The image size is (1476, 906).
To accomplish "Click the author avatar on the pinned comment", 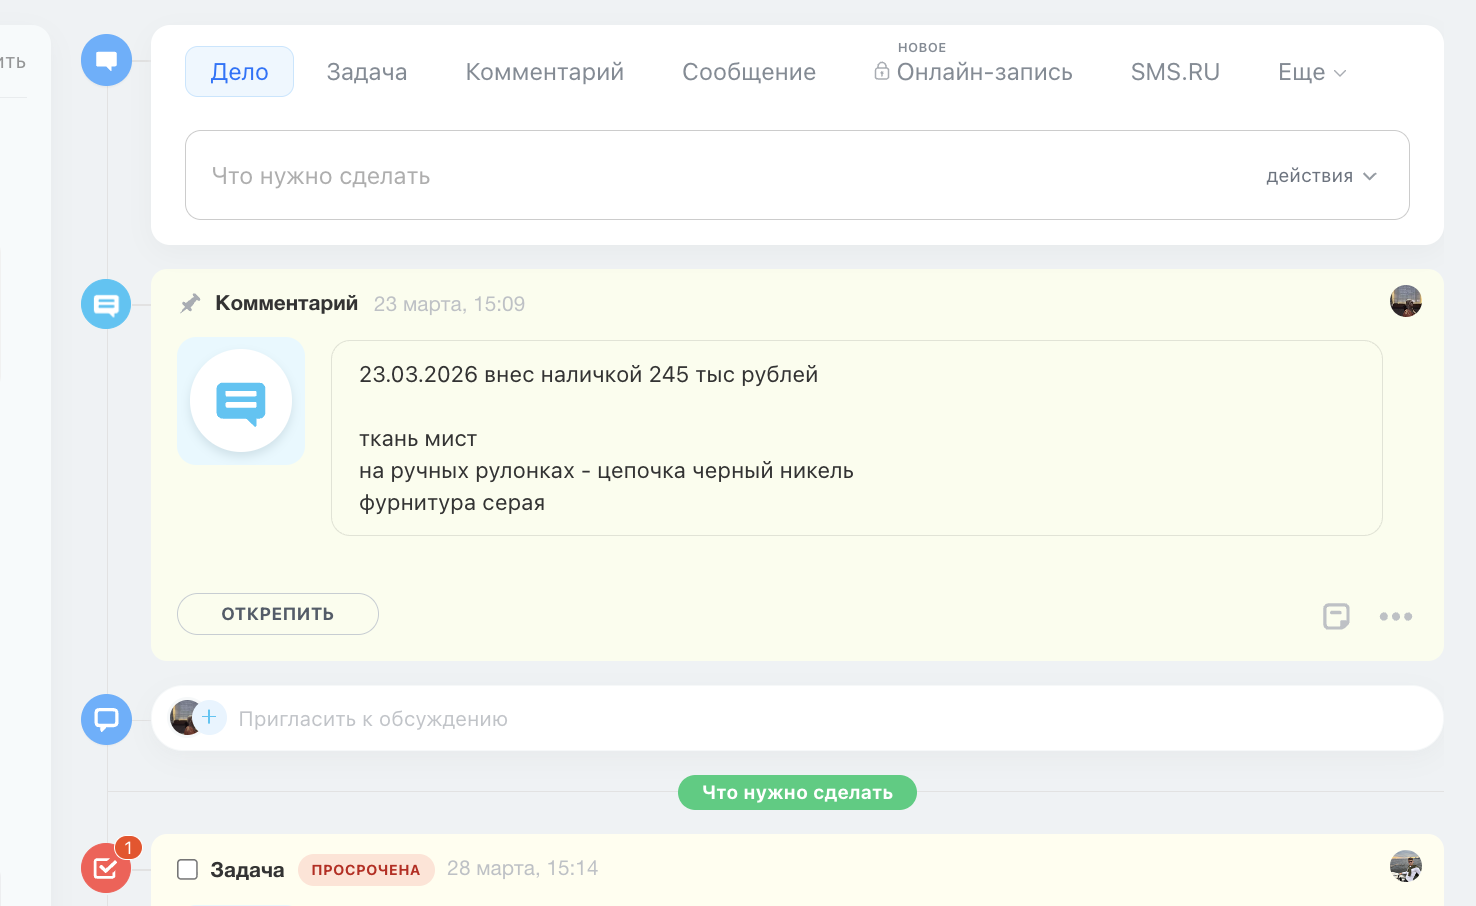I will point(1406,301).
